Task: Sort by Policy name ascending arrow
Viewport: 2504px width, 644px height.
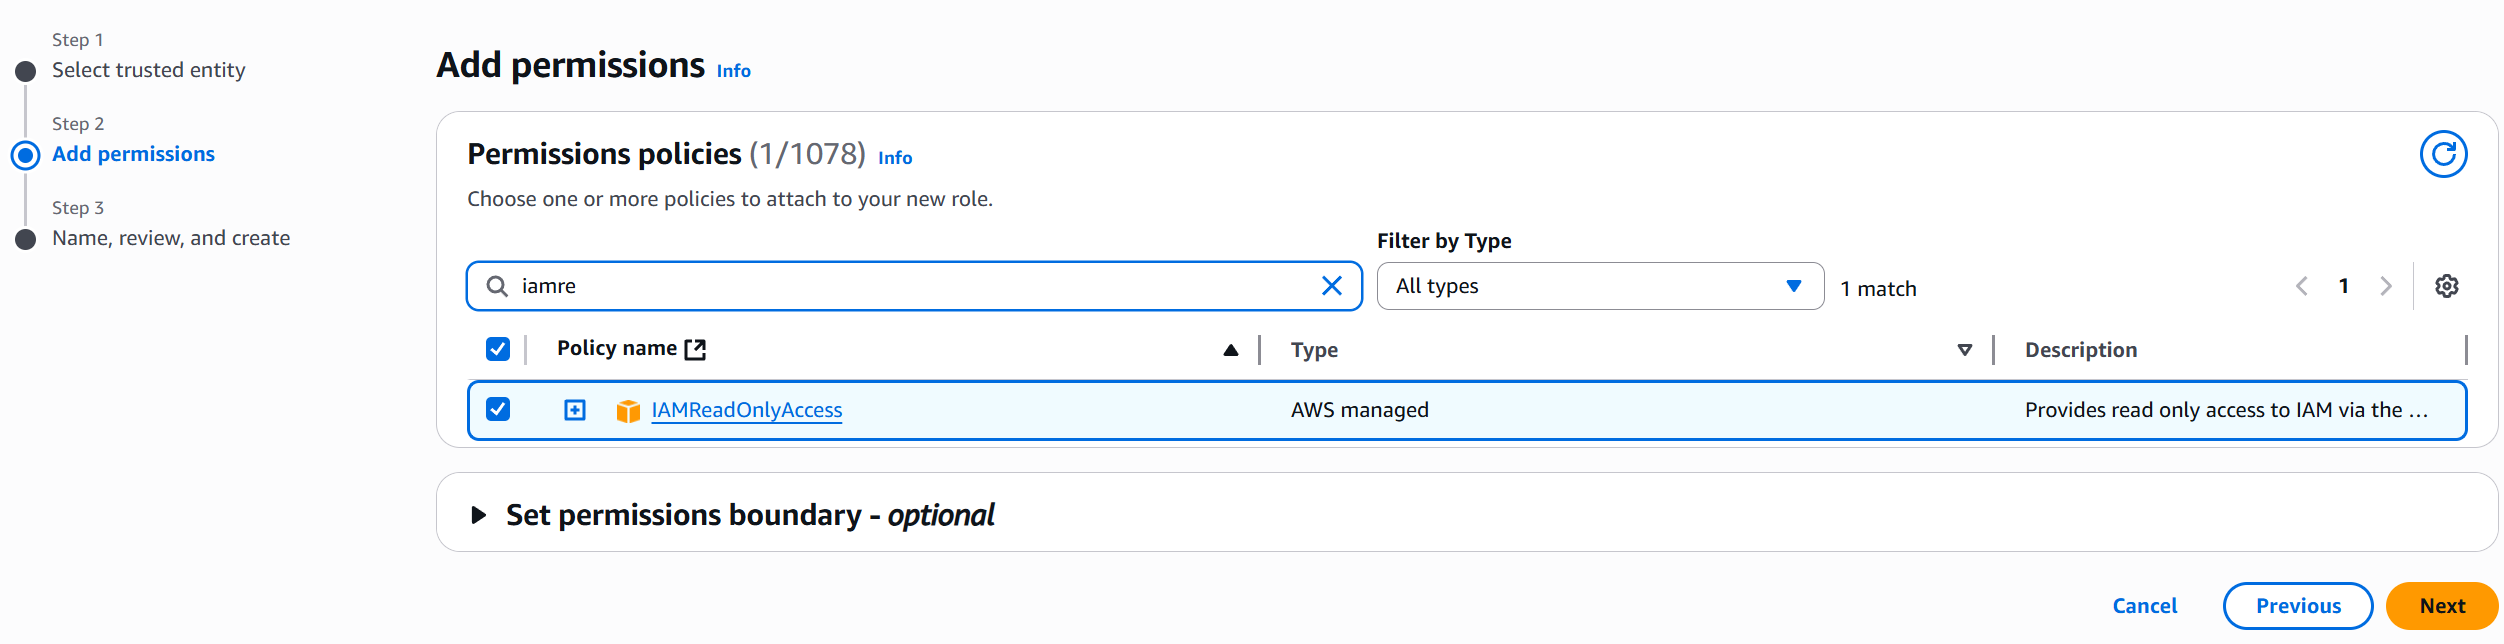Action: pyautogui.click(x=1230, y=350)
